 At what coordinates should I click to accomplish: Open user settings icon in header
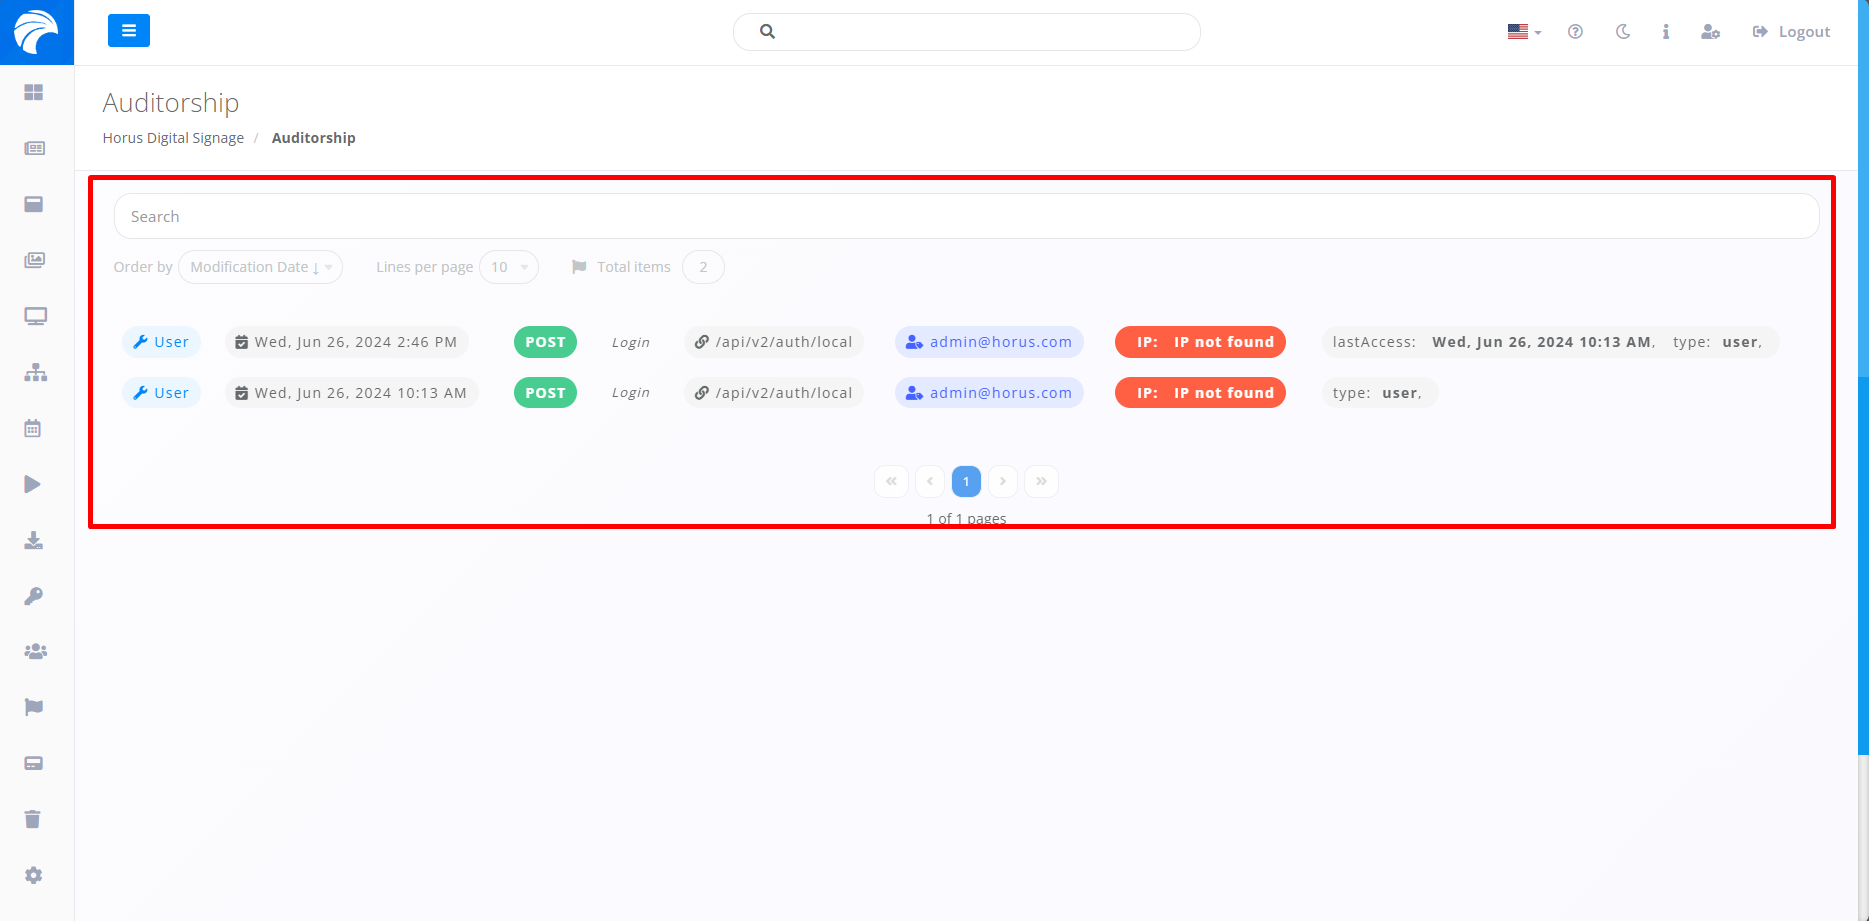pos(1710,32)
